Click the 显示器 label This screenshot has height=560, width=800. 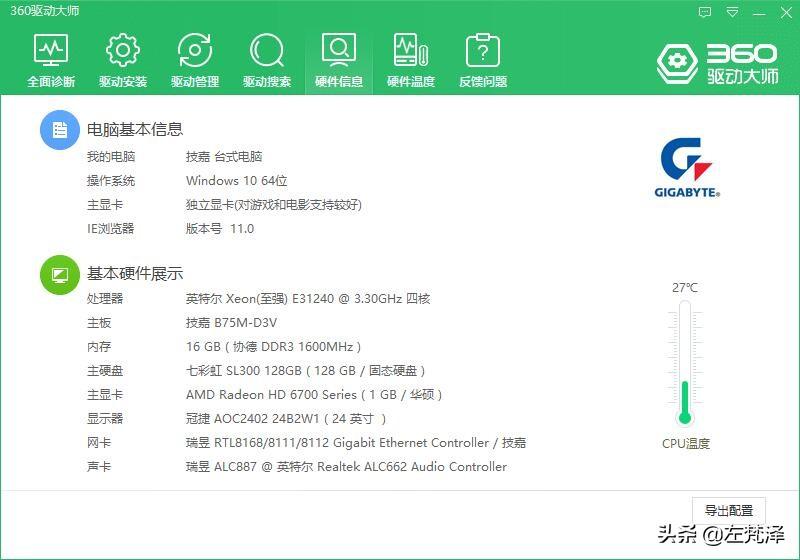pyautogui.click(x=105, y=419)
